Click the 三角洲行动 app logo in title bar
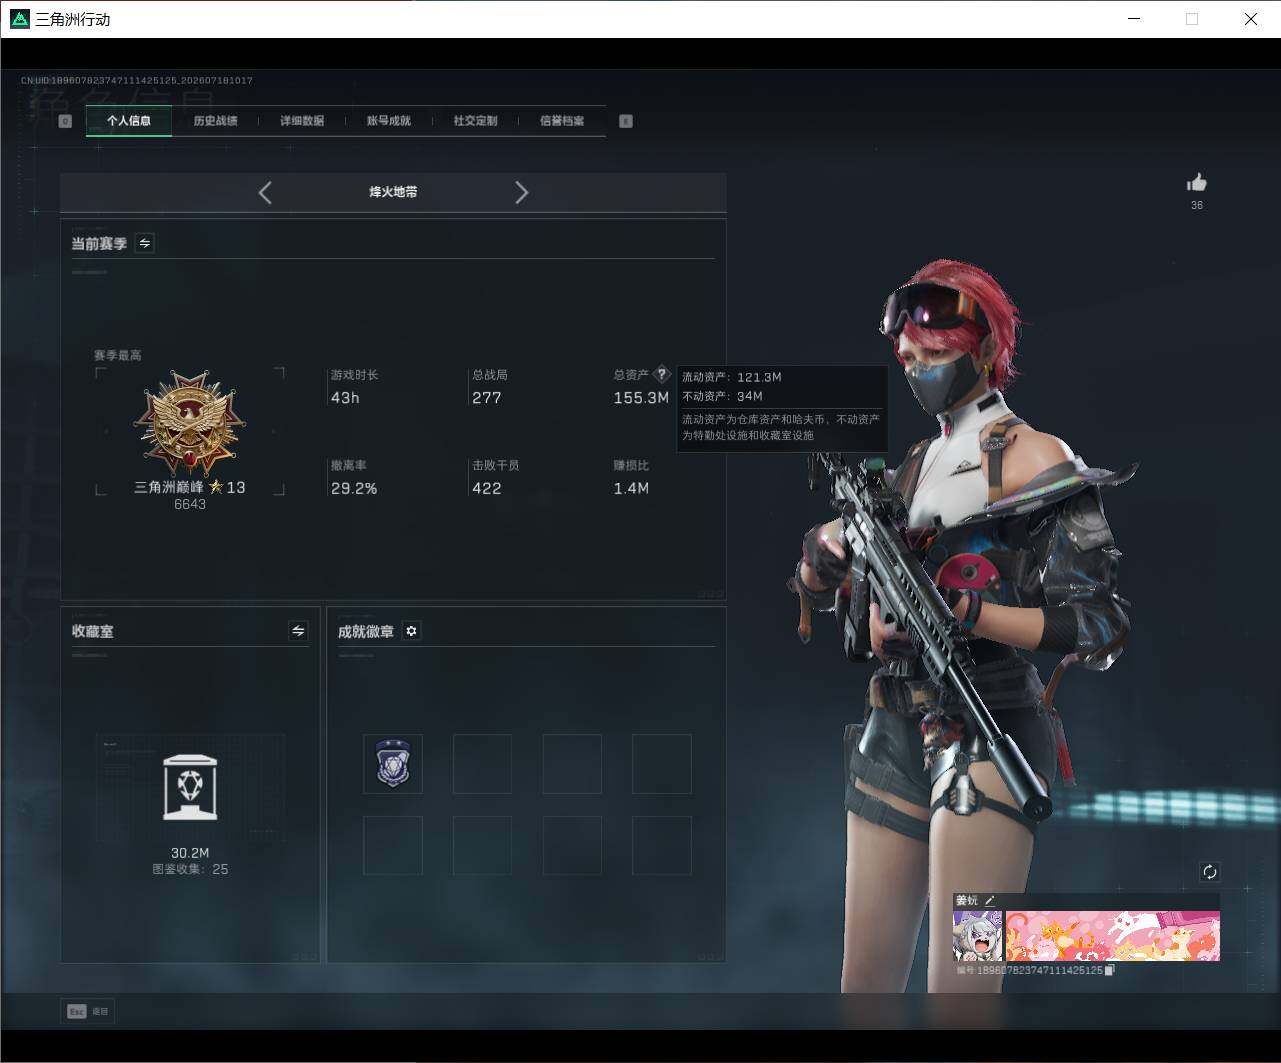Viewport: 1281px width, 1063px height. (x=19, y=19)
